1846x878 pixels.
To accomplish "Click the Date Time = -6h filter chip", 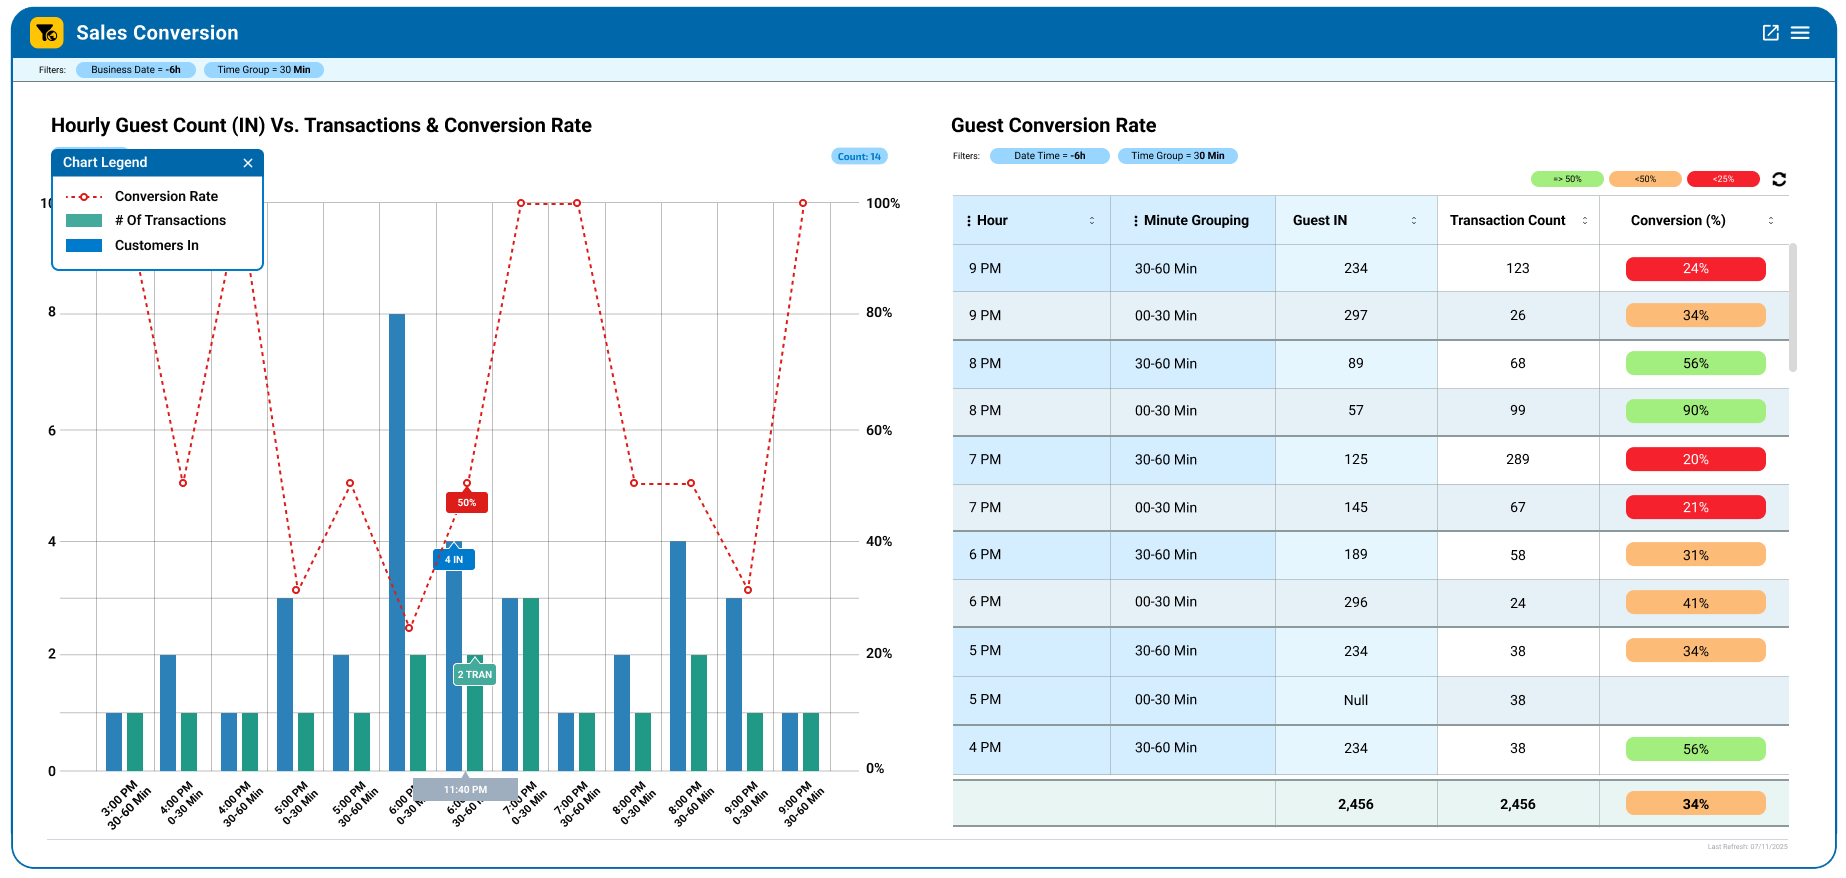I will (1049, 156).
